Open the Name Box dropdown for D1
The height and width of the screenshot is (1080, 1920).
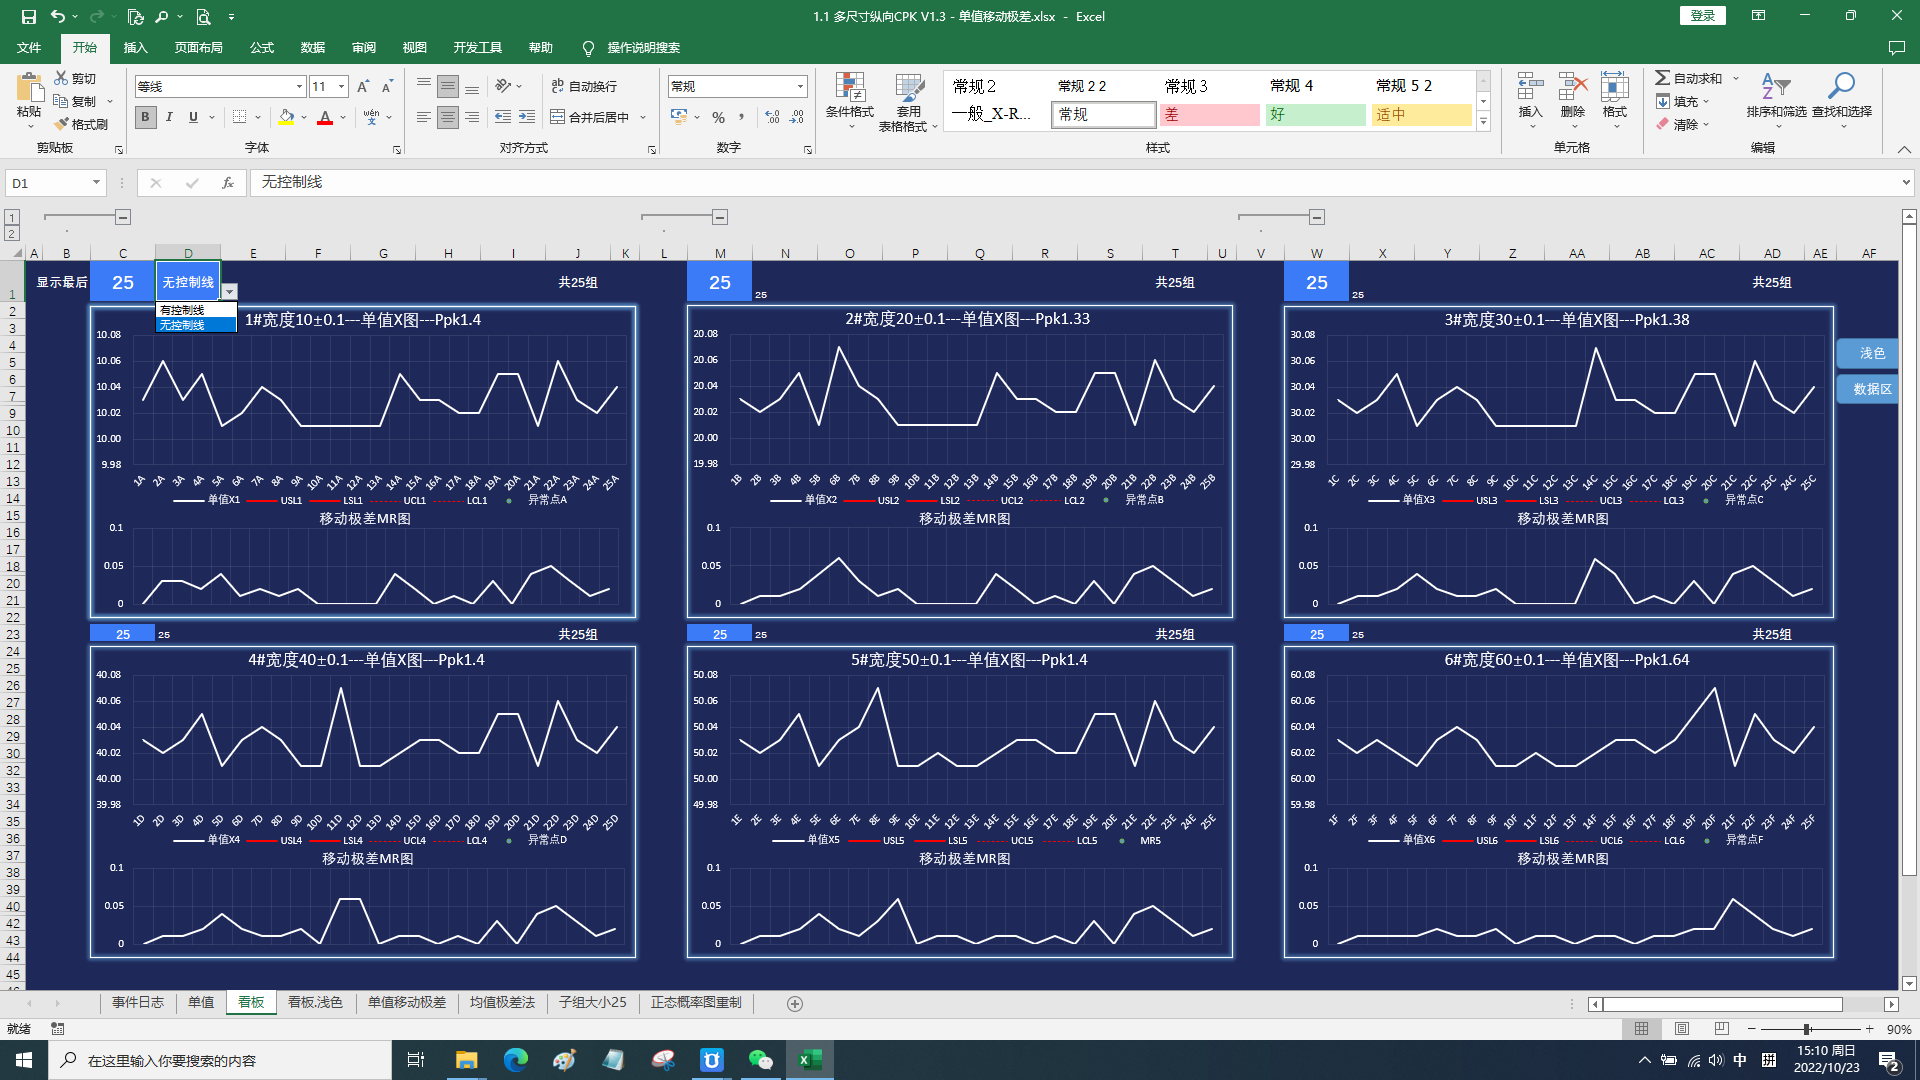pos(96,183)
